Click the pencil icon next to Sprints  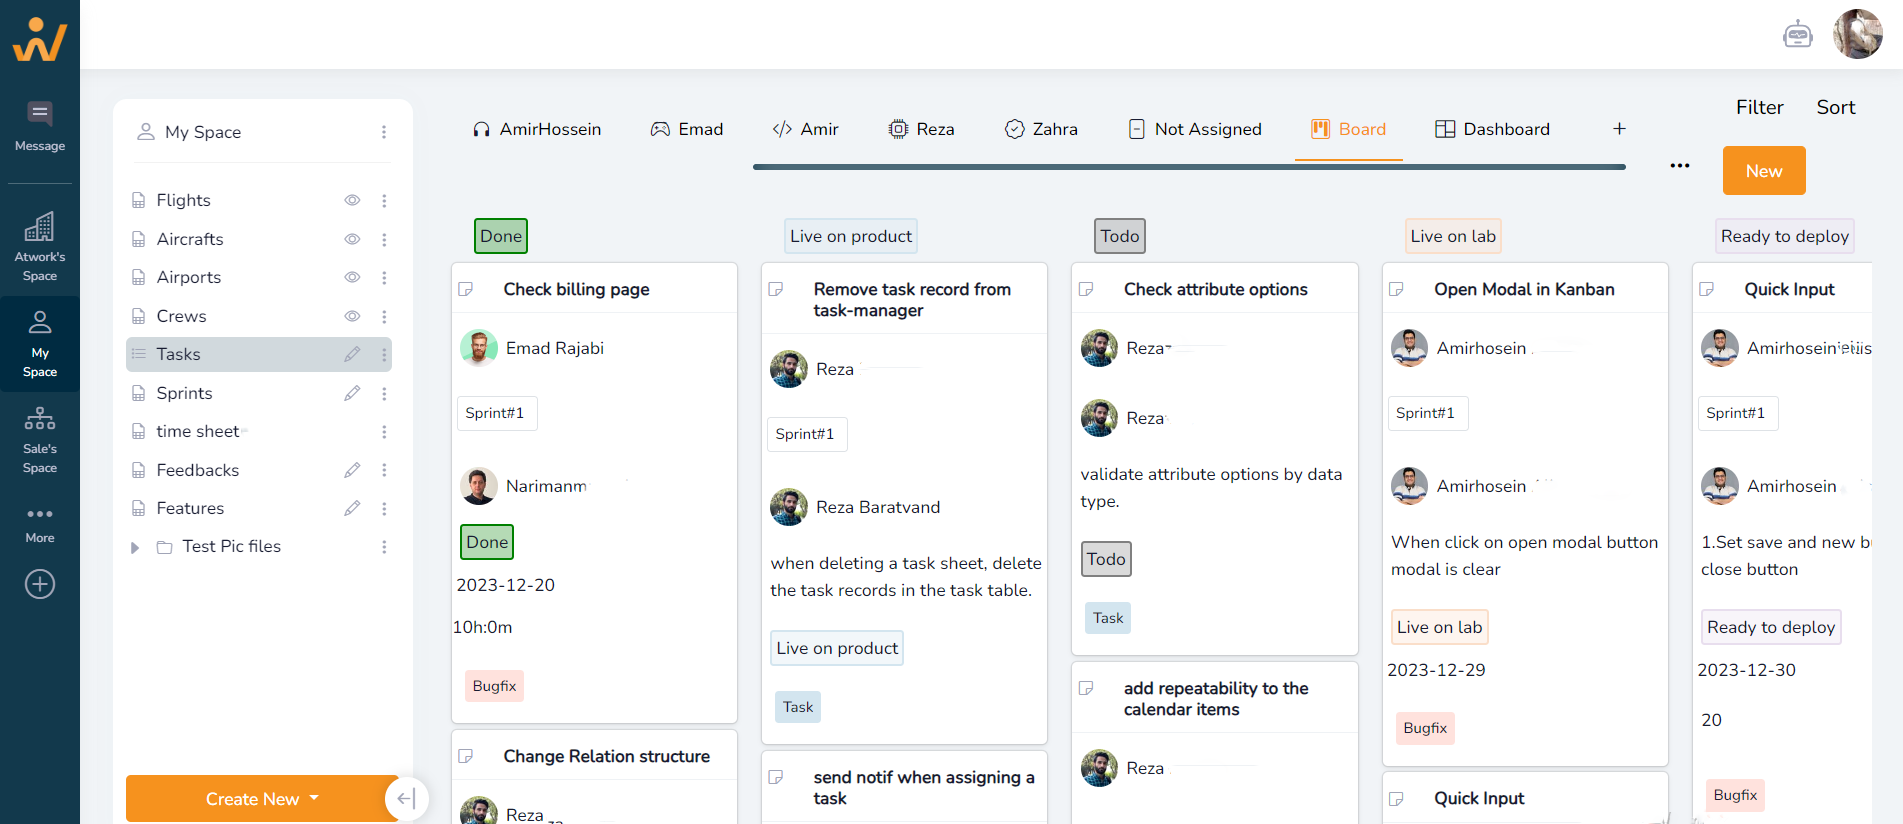click(x=352, y=393)
